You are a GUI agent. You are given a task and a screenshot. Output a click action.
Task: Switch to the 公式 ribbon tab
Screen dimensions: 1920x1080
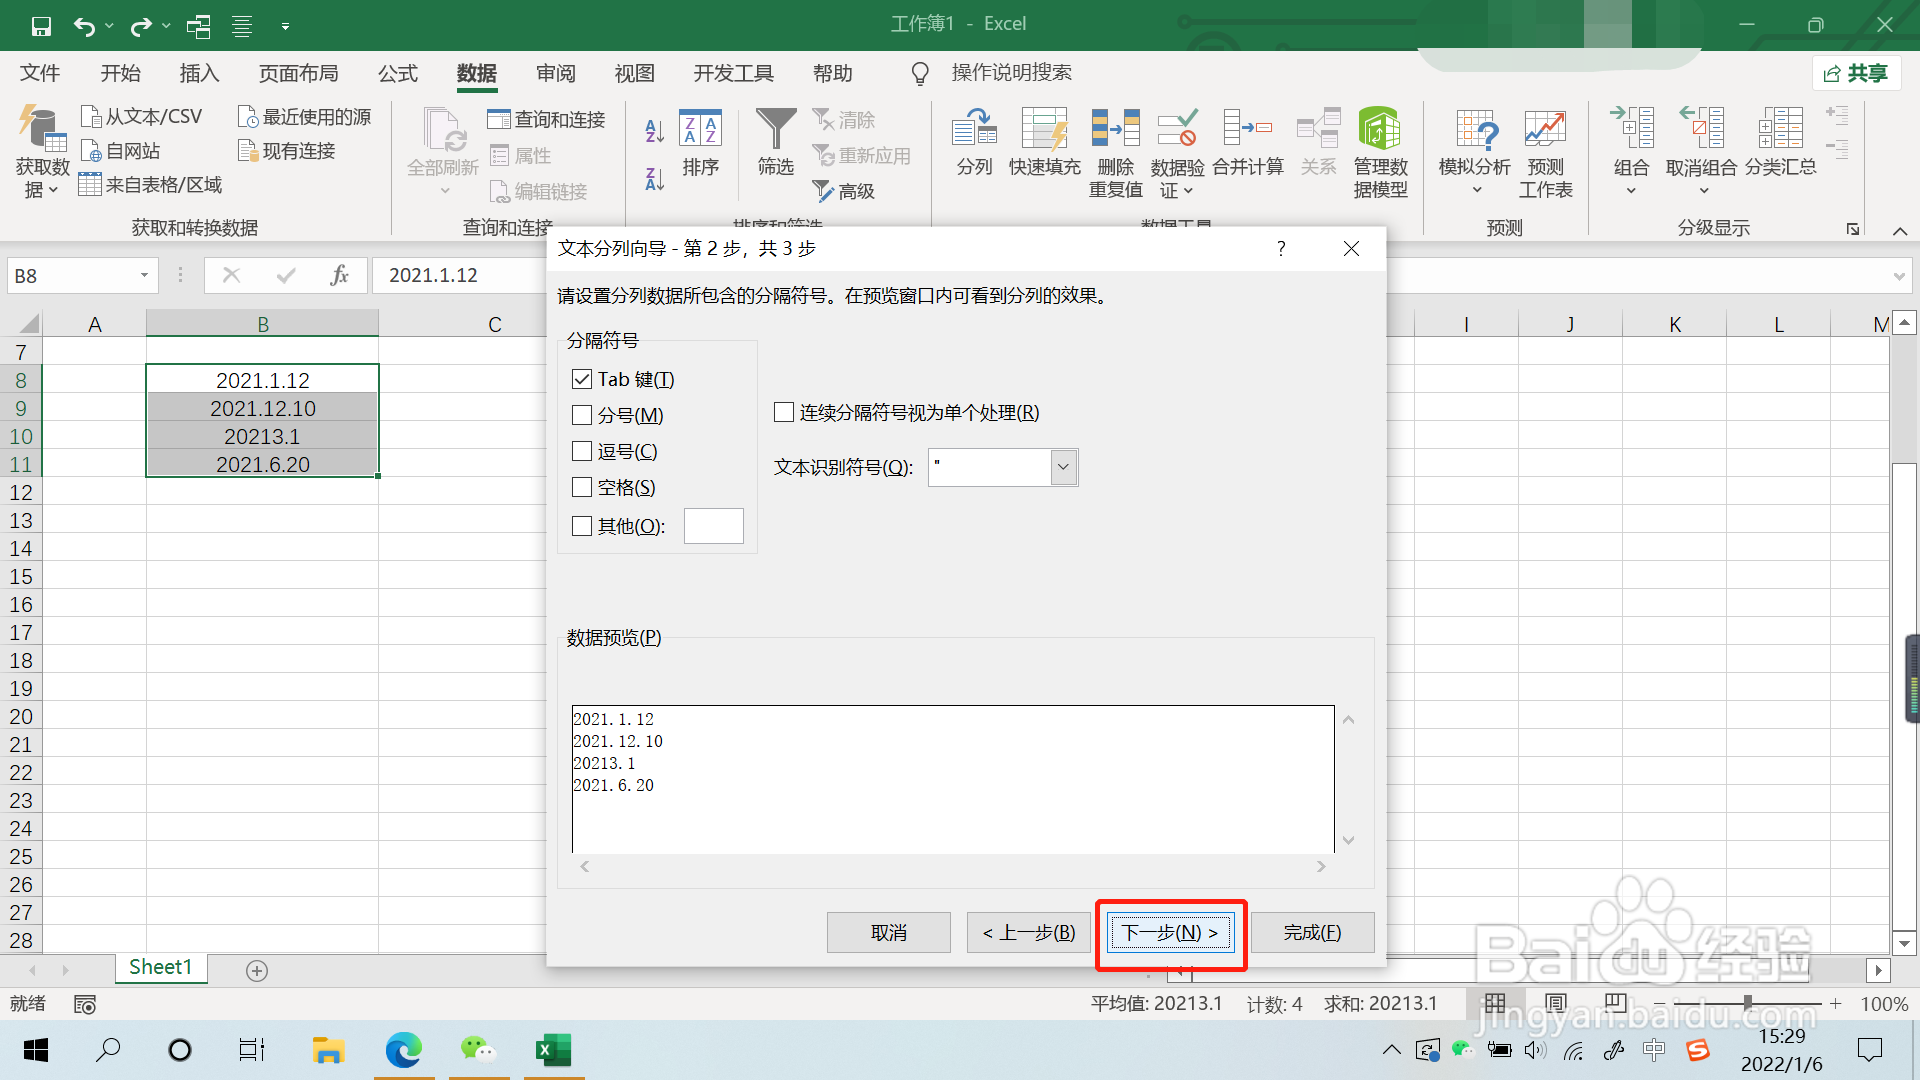(397, 73)
